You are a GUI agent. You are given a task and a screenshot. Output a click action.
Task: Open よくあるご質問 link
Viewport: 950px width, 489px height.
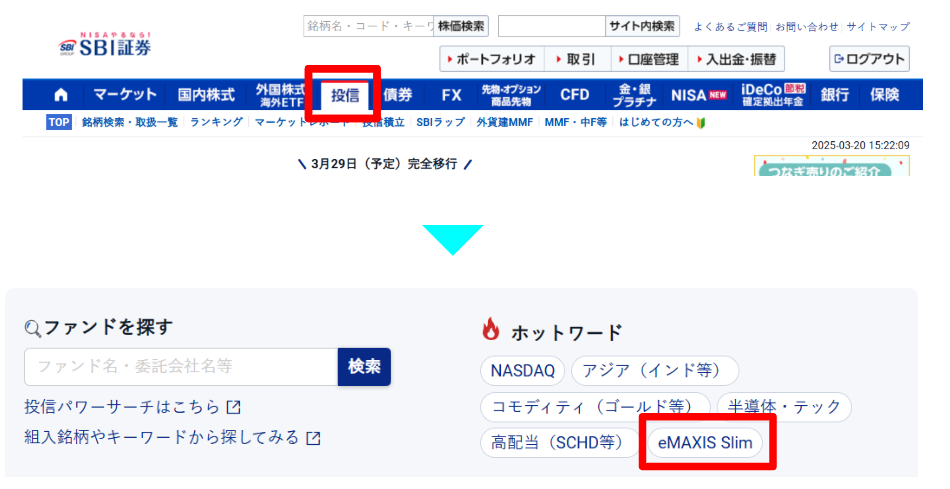pos(730,27)
